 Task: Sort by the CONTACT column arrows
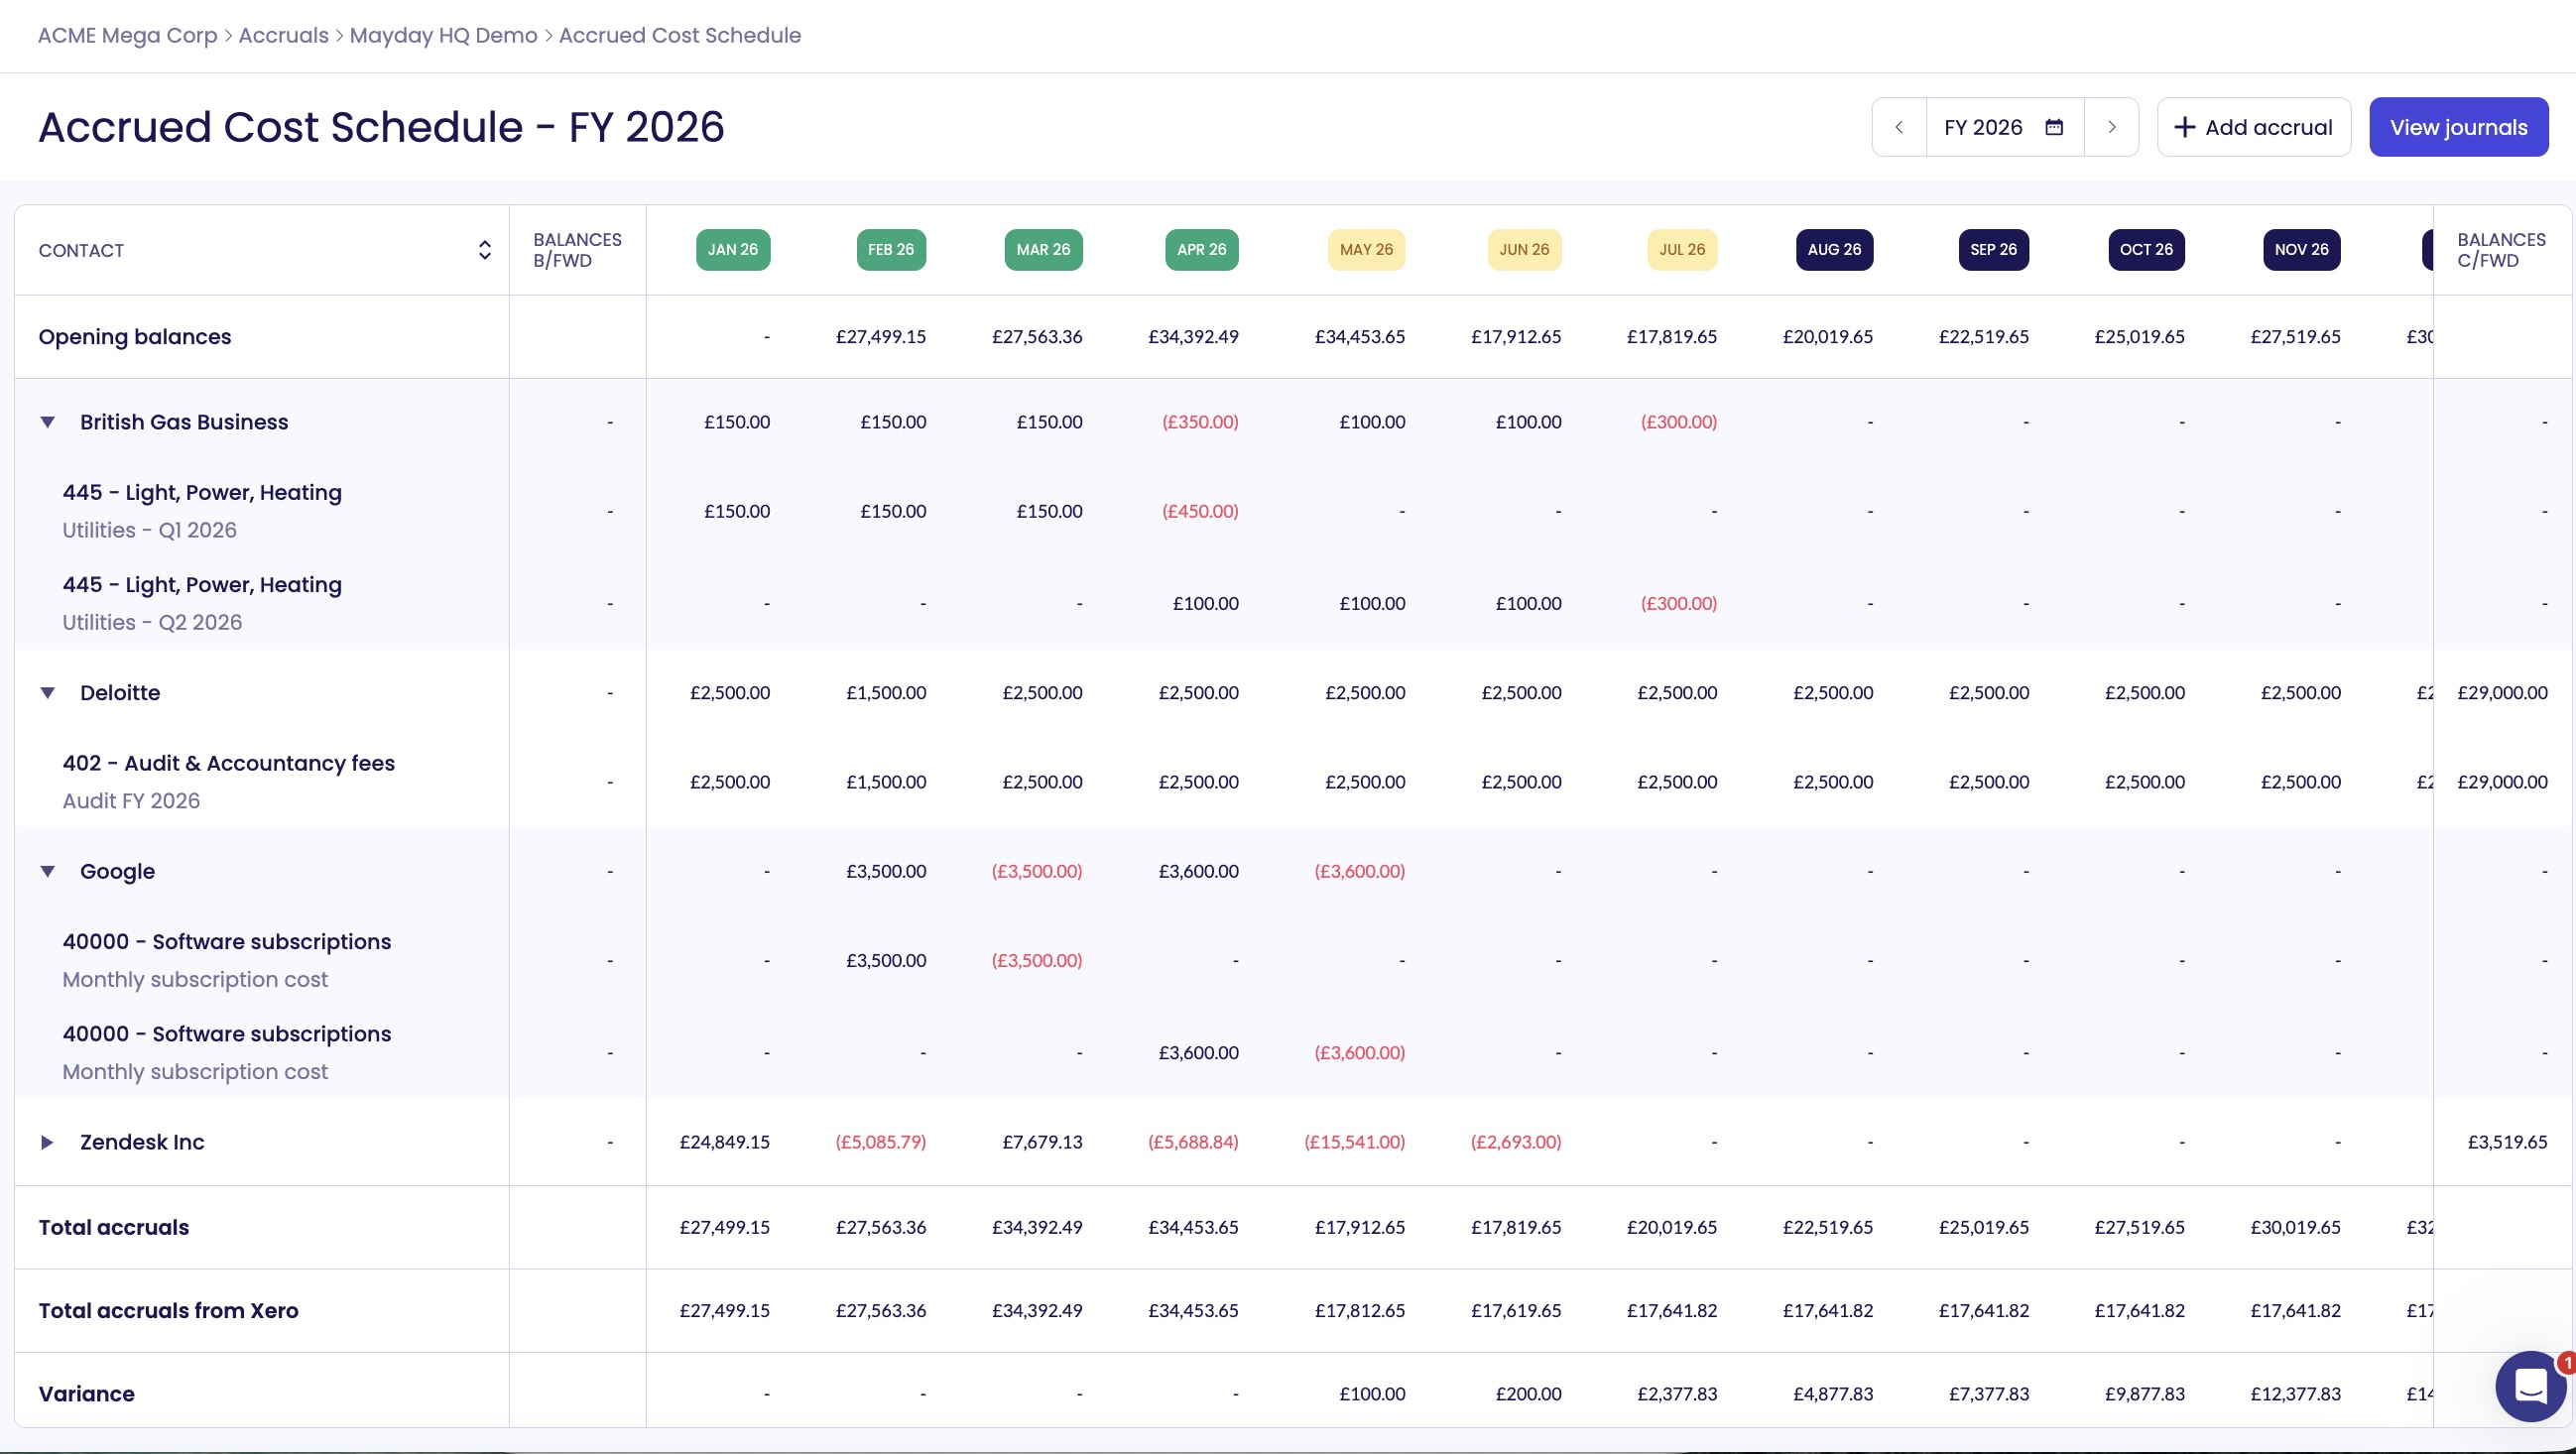point(484,250)
